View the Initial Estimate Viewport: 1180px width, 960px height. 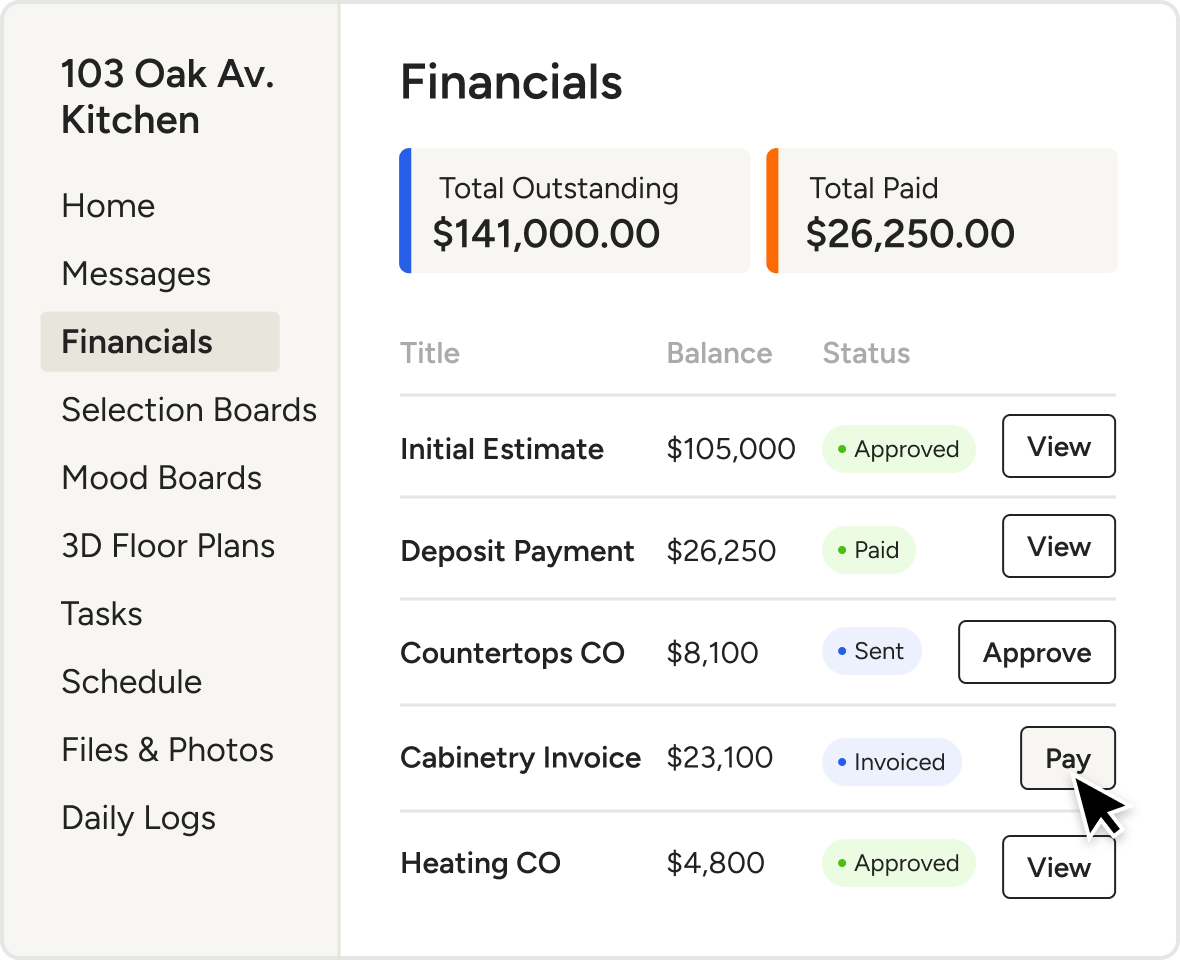[1058, 447]
